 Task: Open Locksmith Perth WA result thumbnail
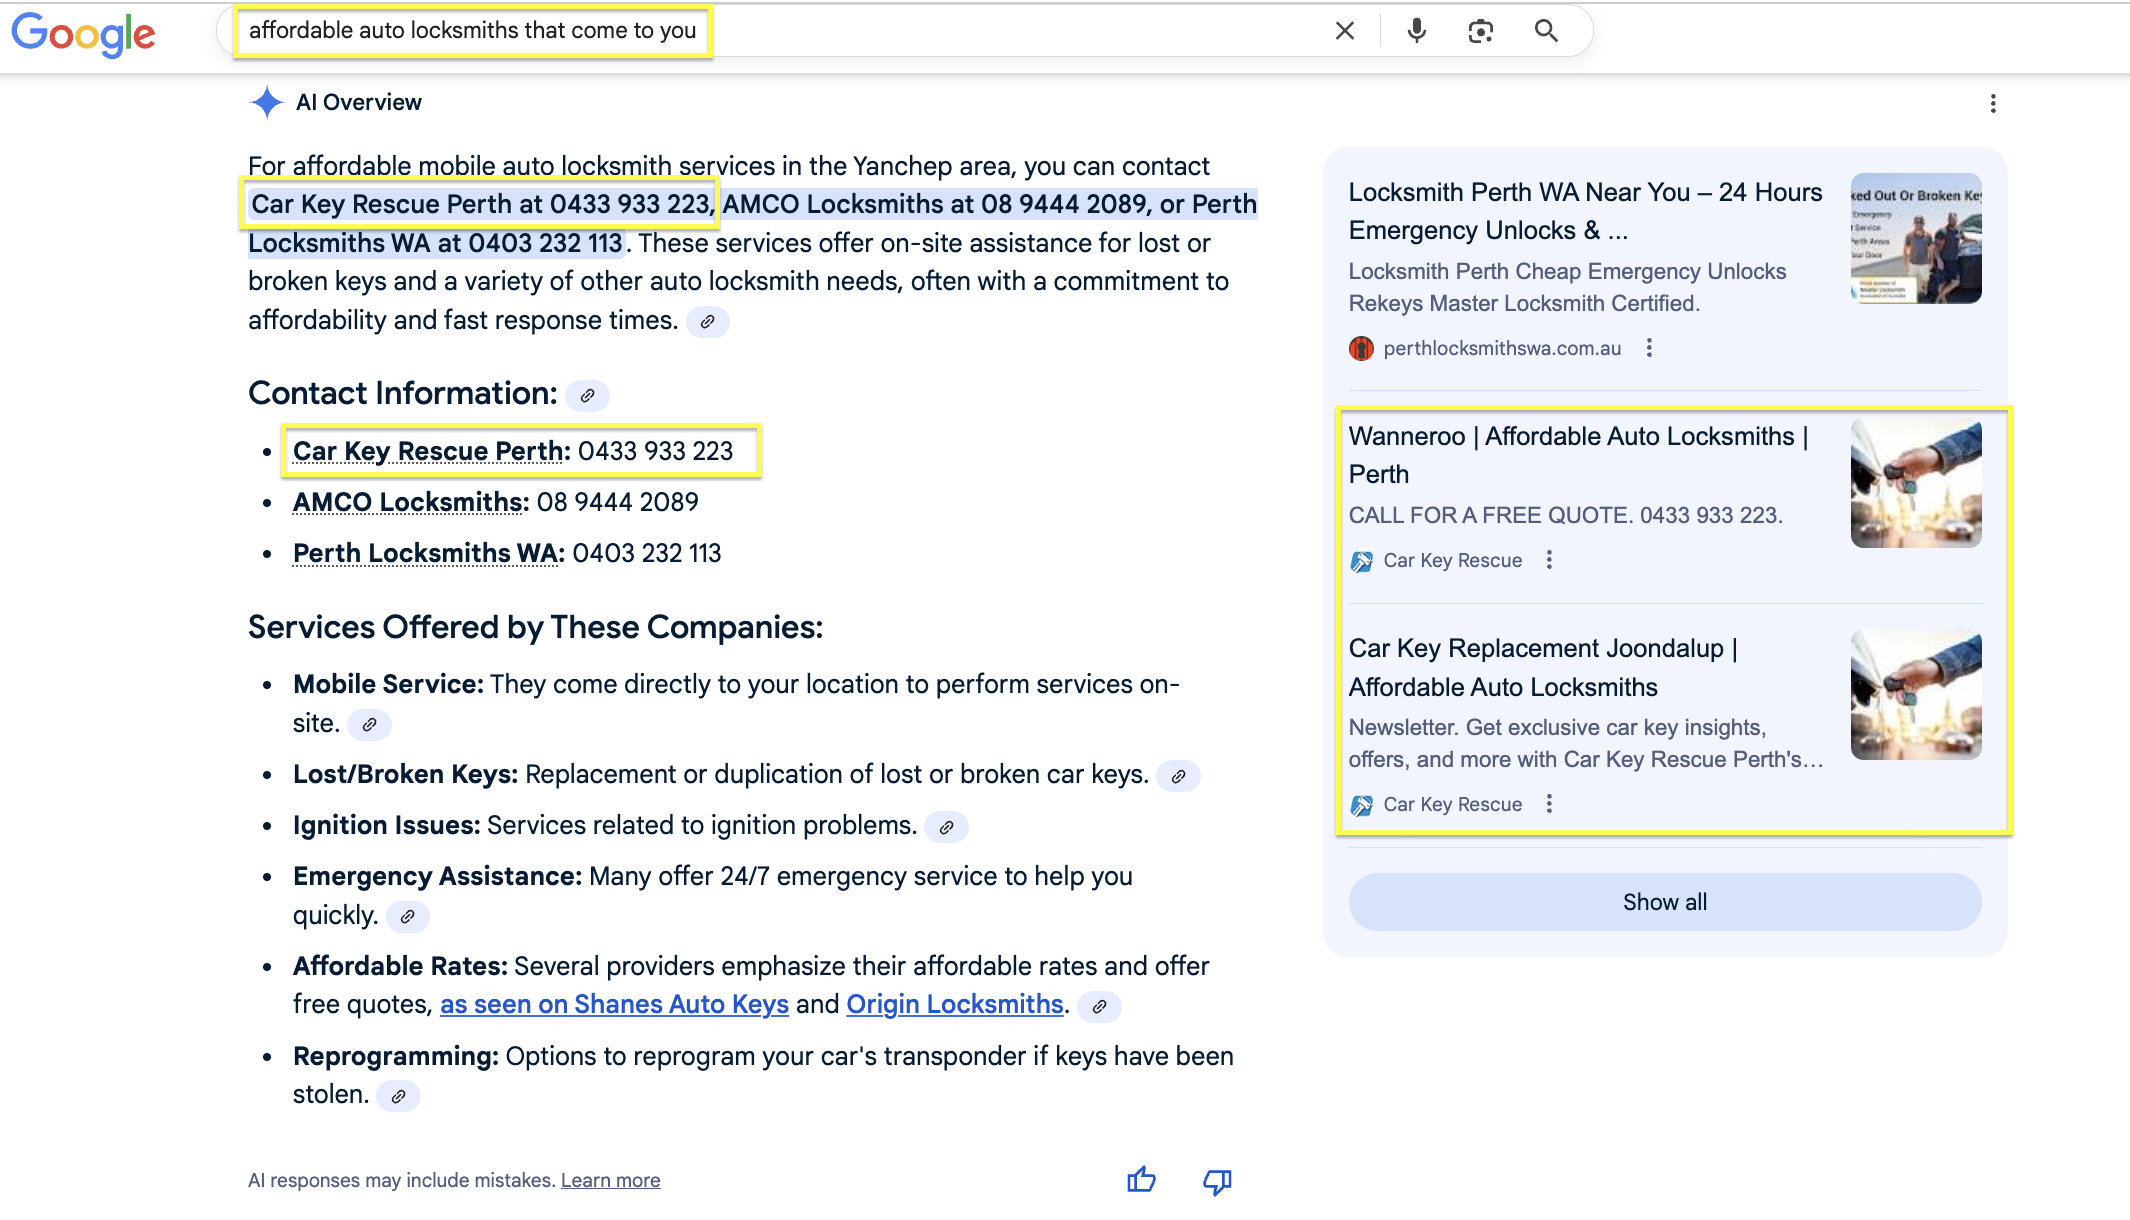click(x=1915, y=238)
